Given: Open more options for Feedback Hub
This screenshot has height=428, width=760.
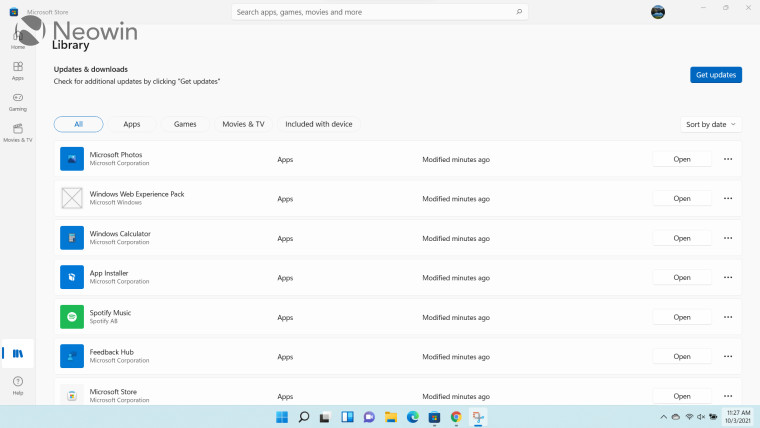Looking at the screenshot, I should click(x=728, y=356).
